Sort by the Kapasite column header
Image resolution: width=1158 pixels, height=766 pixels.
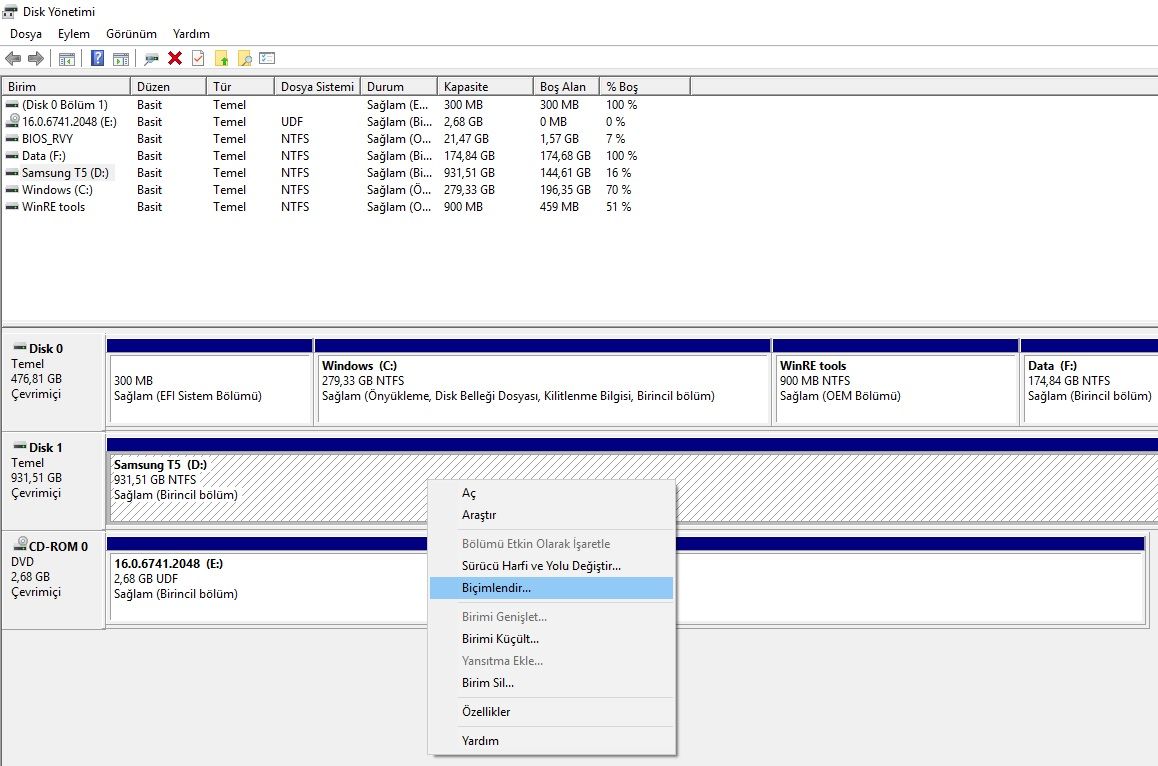click(x=485, y=86)
